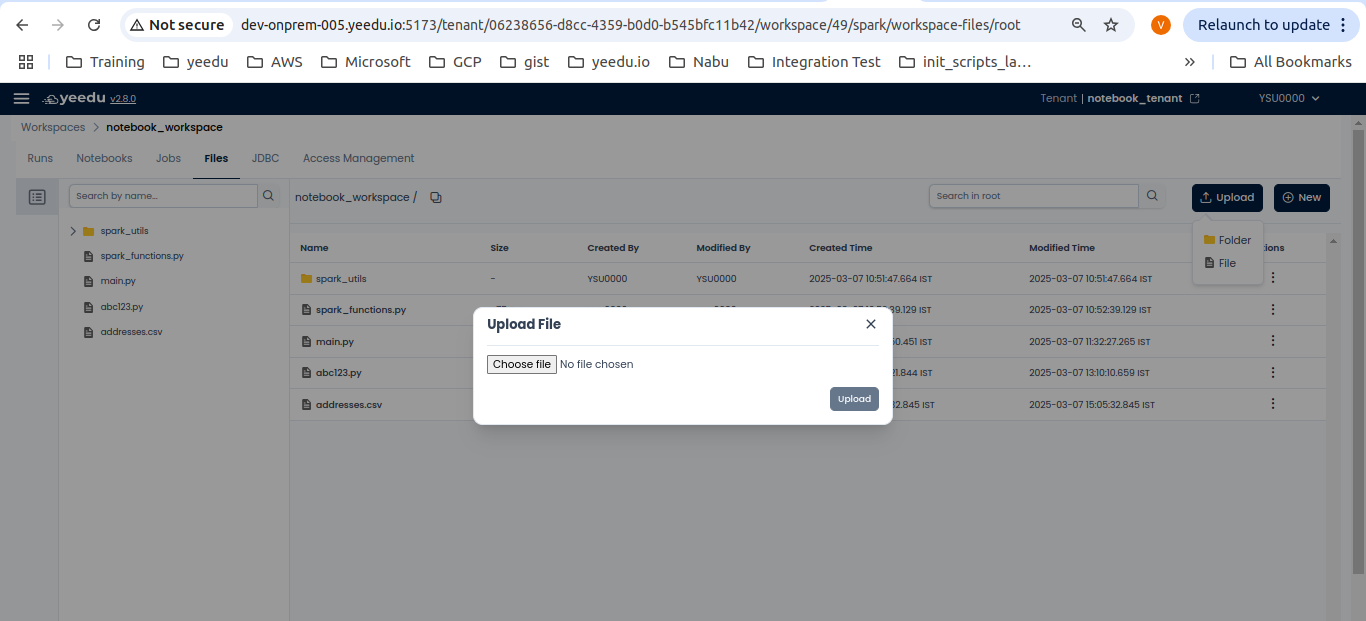Click the browser back arrow
Image resolution: width=1366 pixels, height=621 pixels.
click(x=22, y=25)
